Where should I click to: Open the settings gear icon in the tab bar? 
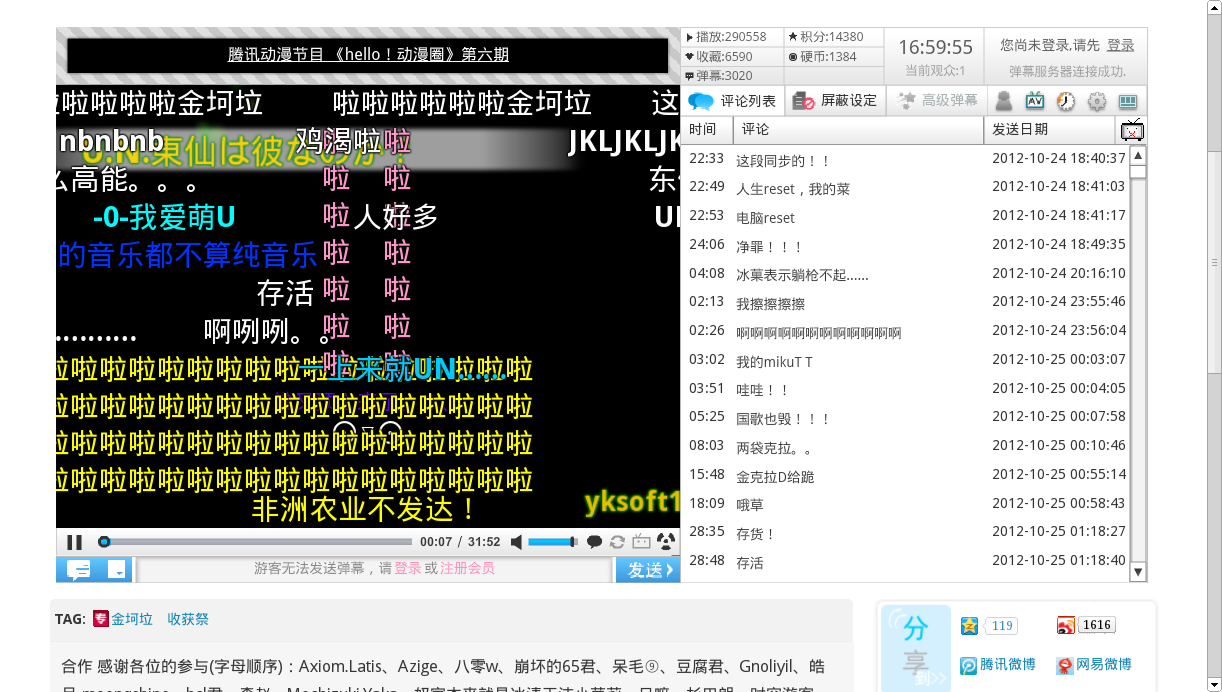point(1097,101)
